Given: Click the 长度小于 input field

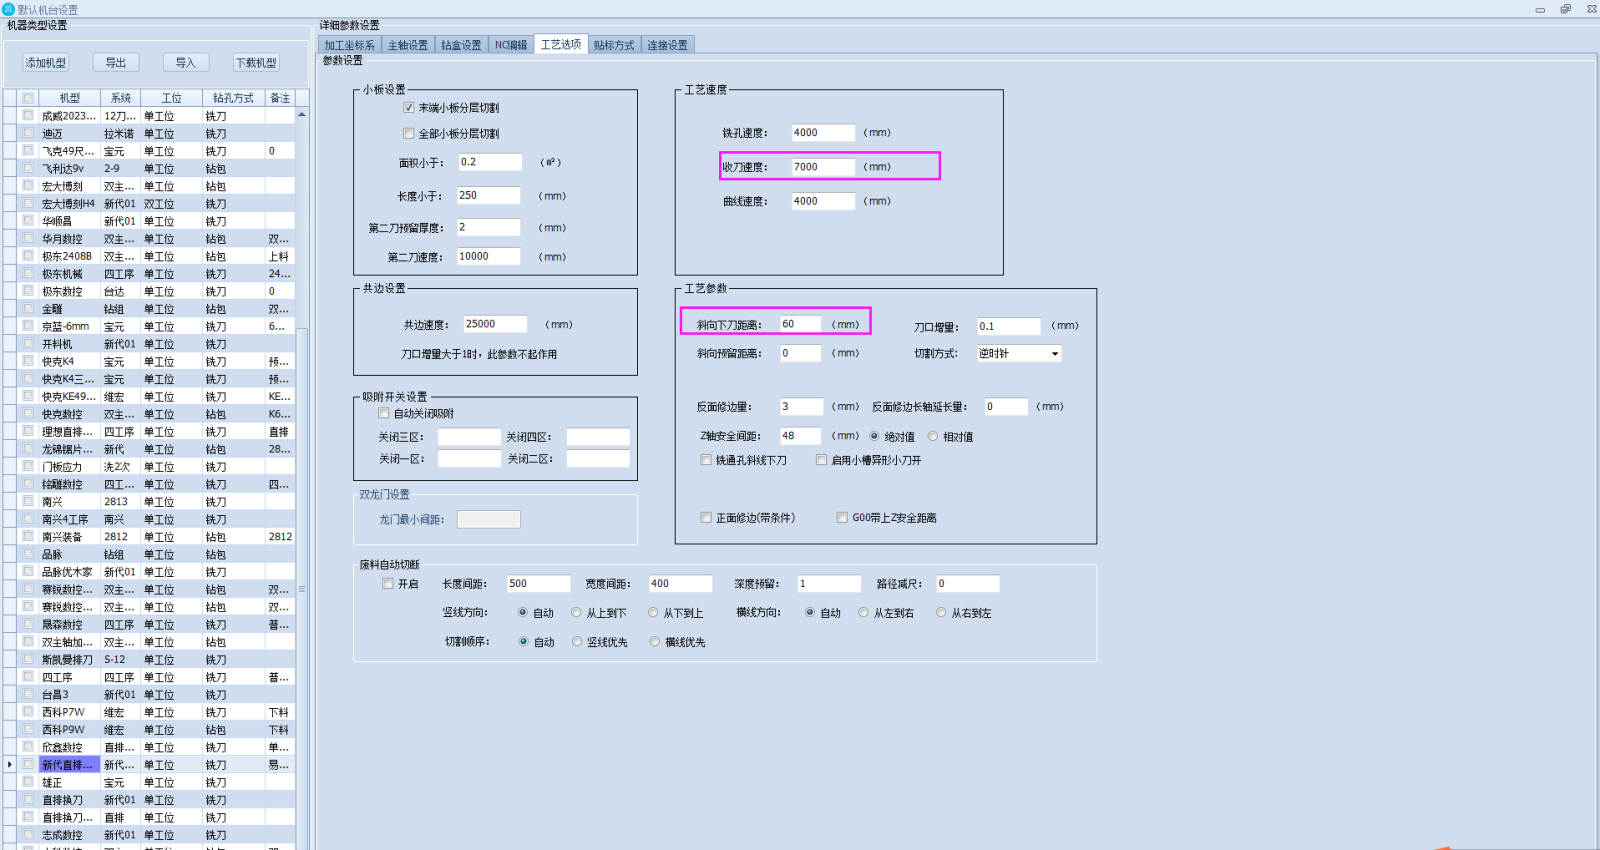Looking at the screenshot, I should [488, 196].
